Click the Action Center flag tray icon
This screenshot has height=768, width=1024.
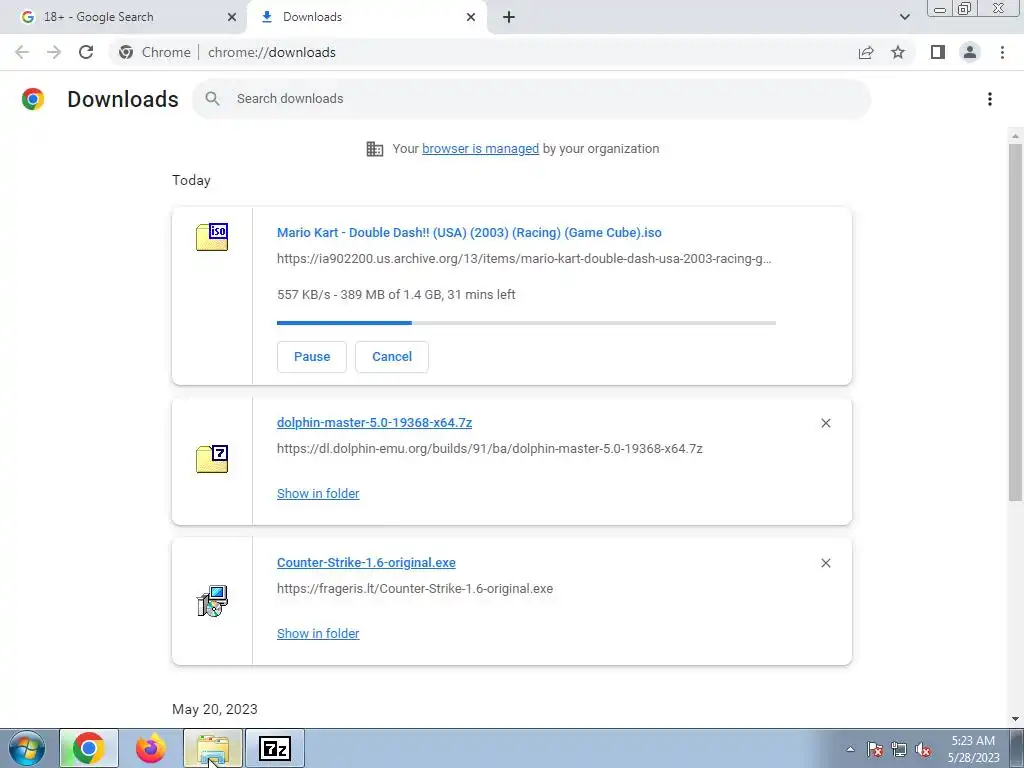tap(875, 749)
